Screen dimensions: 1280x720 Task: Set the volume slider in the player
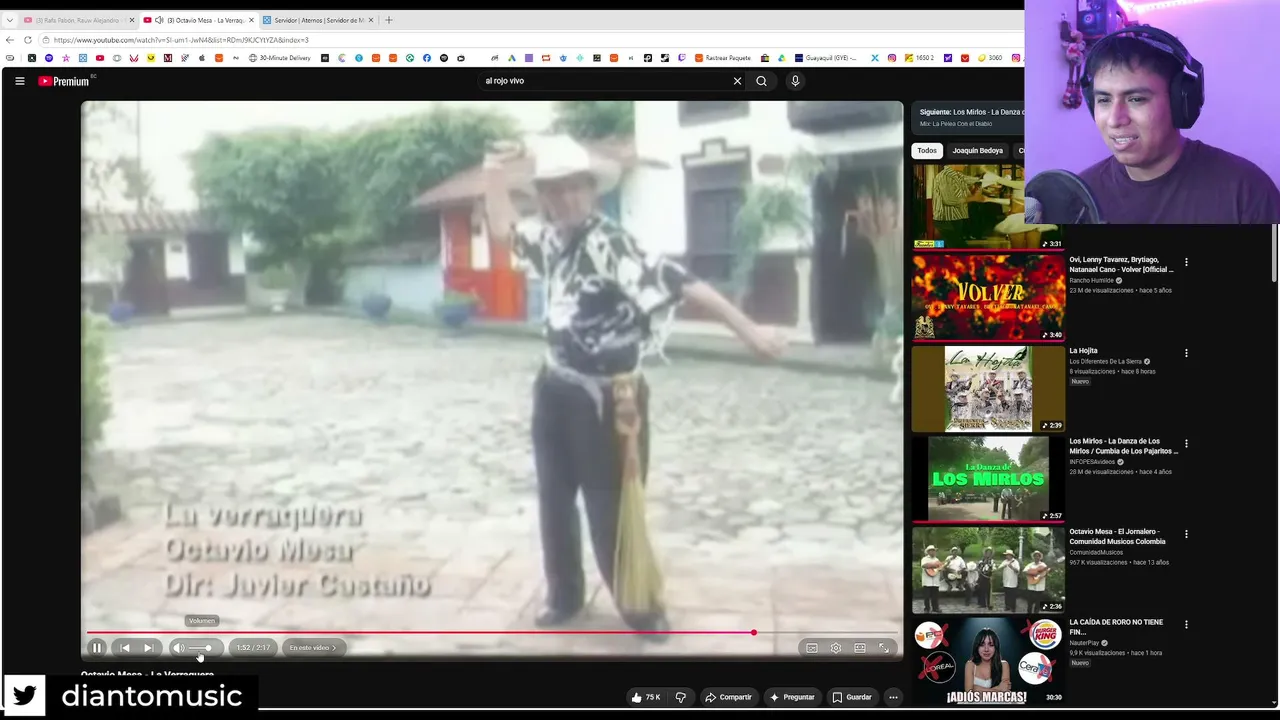pos(200,648)
